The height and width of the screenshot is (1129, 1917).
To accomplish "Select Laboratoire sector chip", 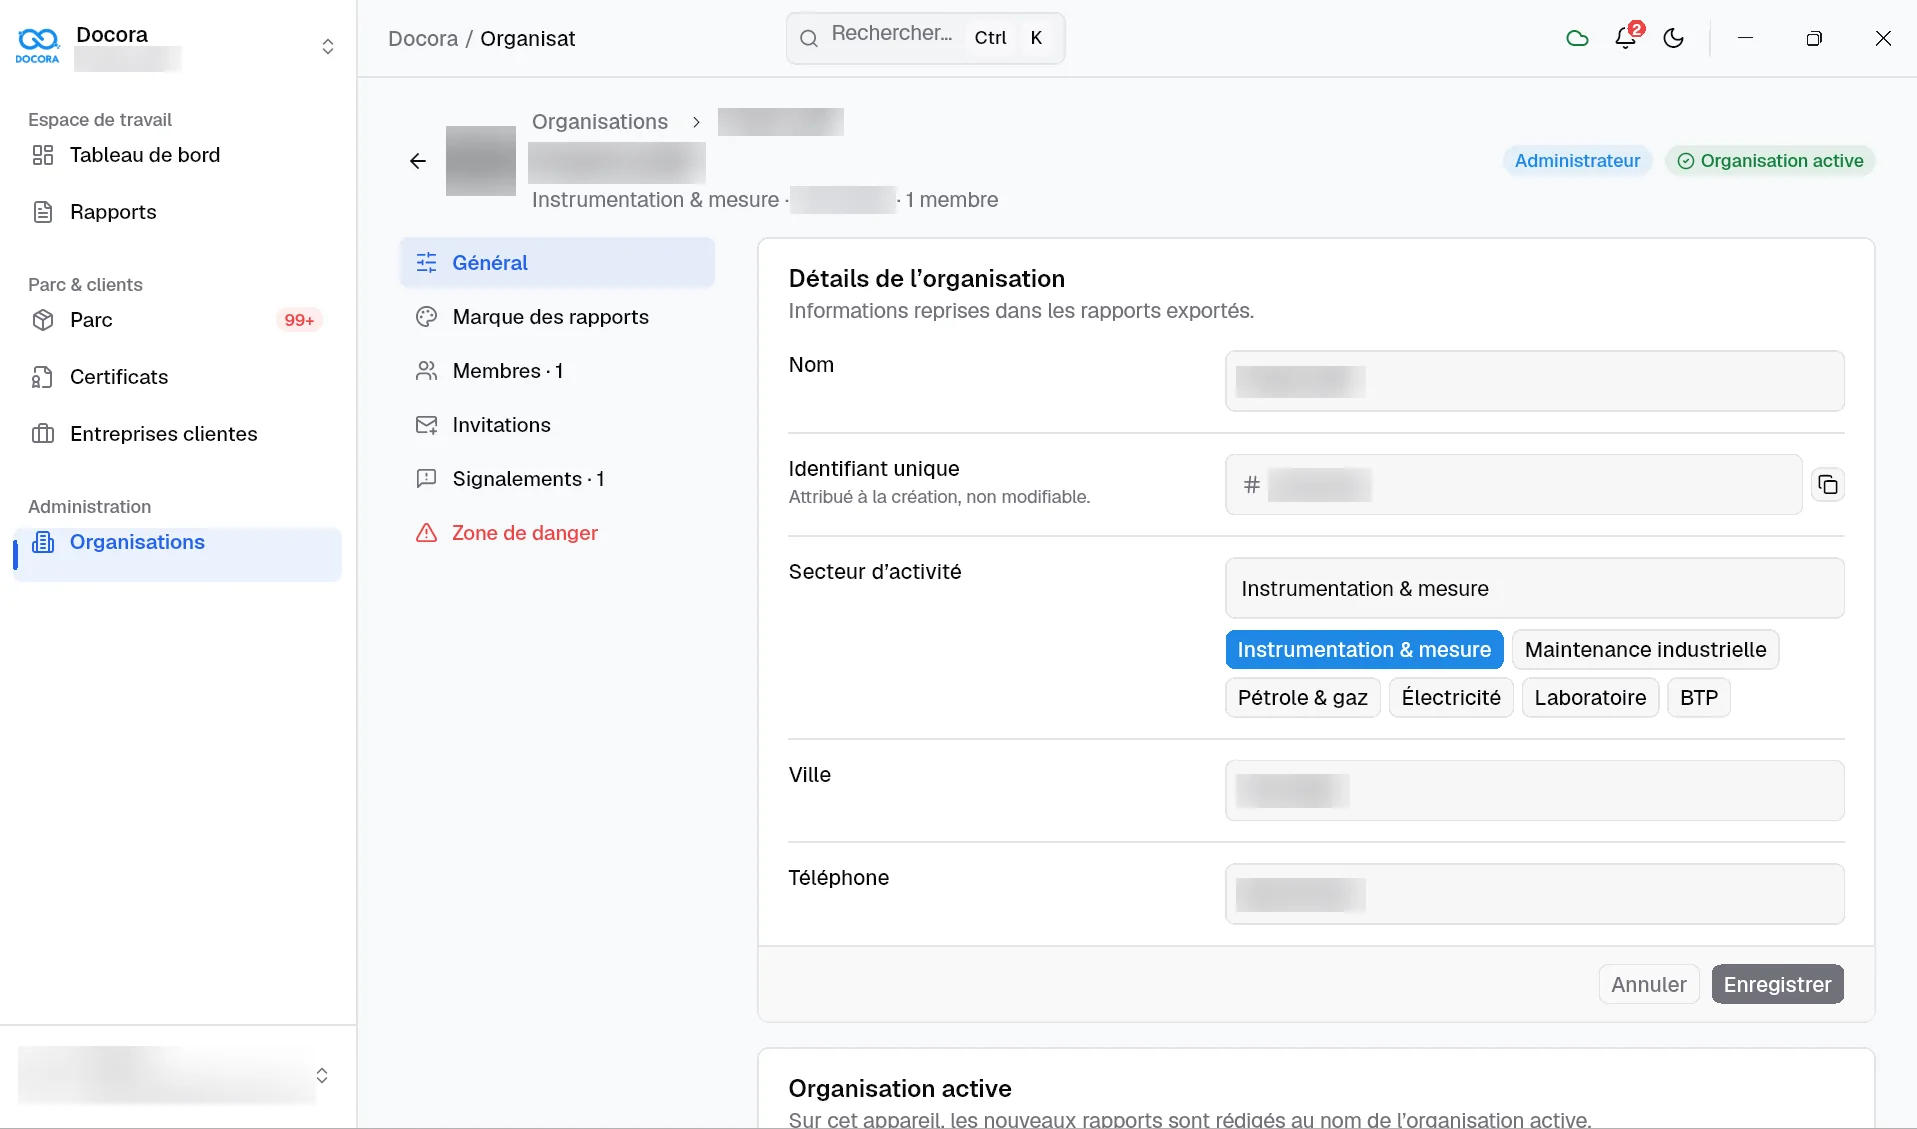I will (1590, 698).
